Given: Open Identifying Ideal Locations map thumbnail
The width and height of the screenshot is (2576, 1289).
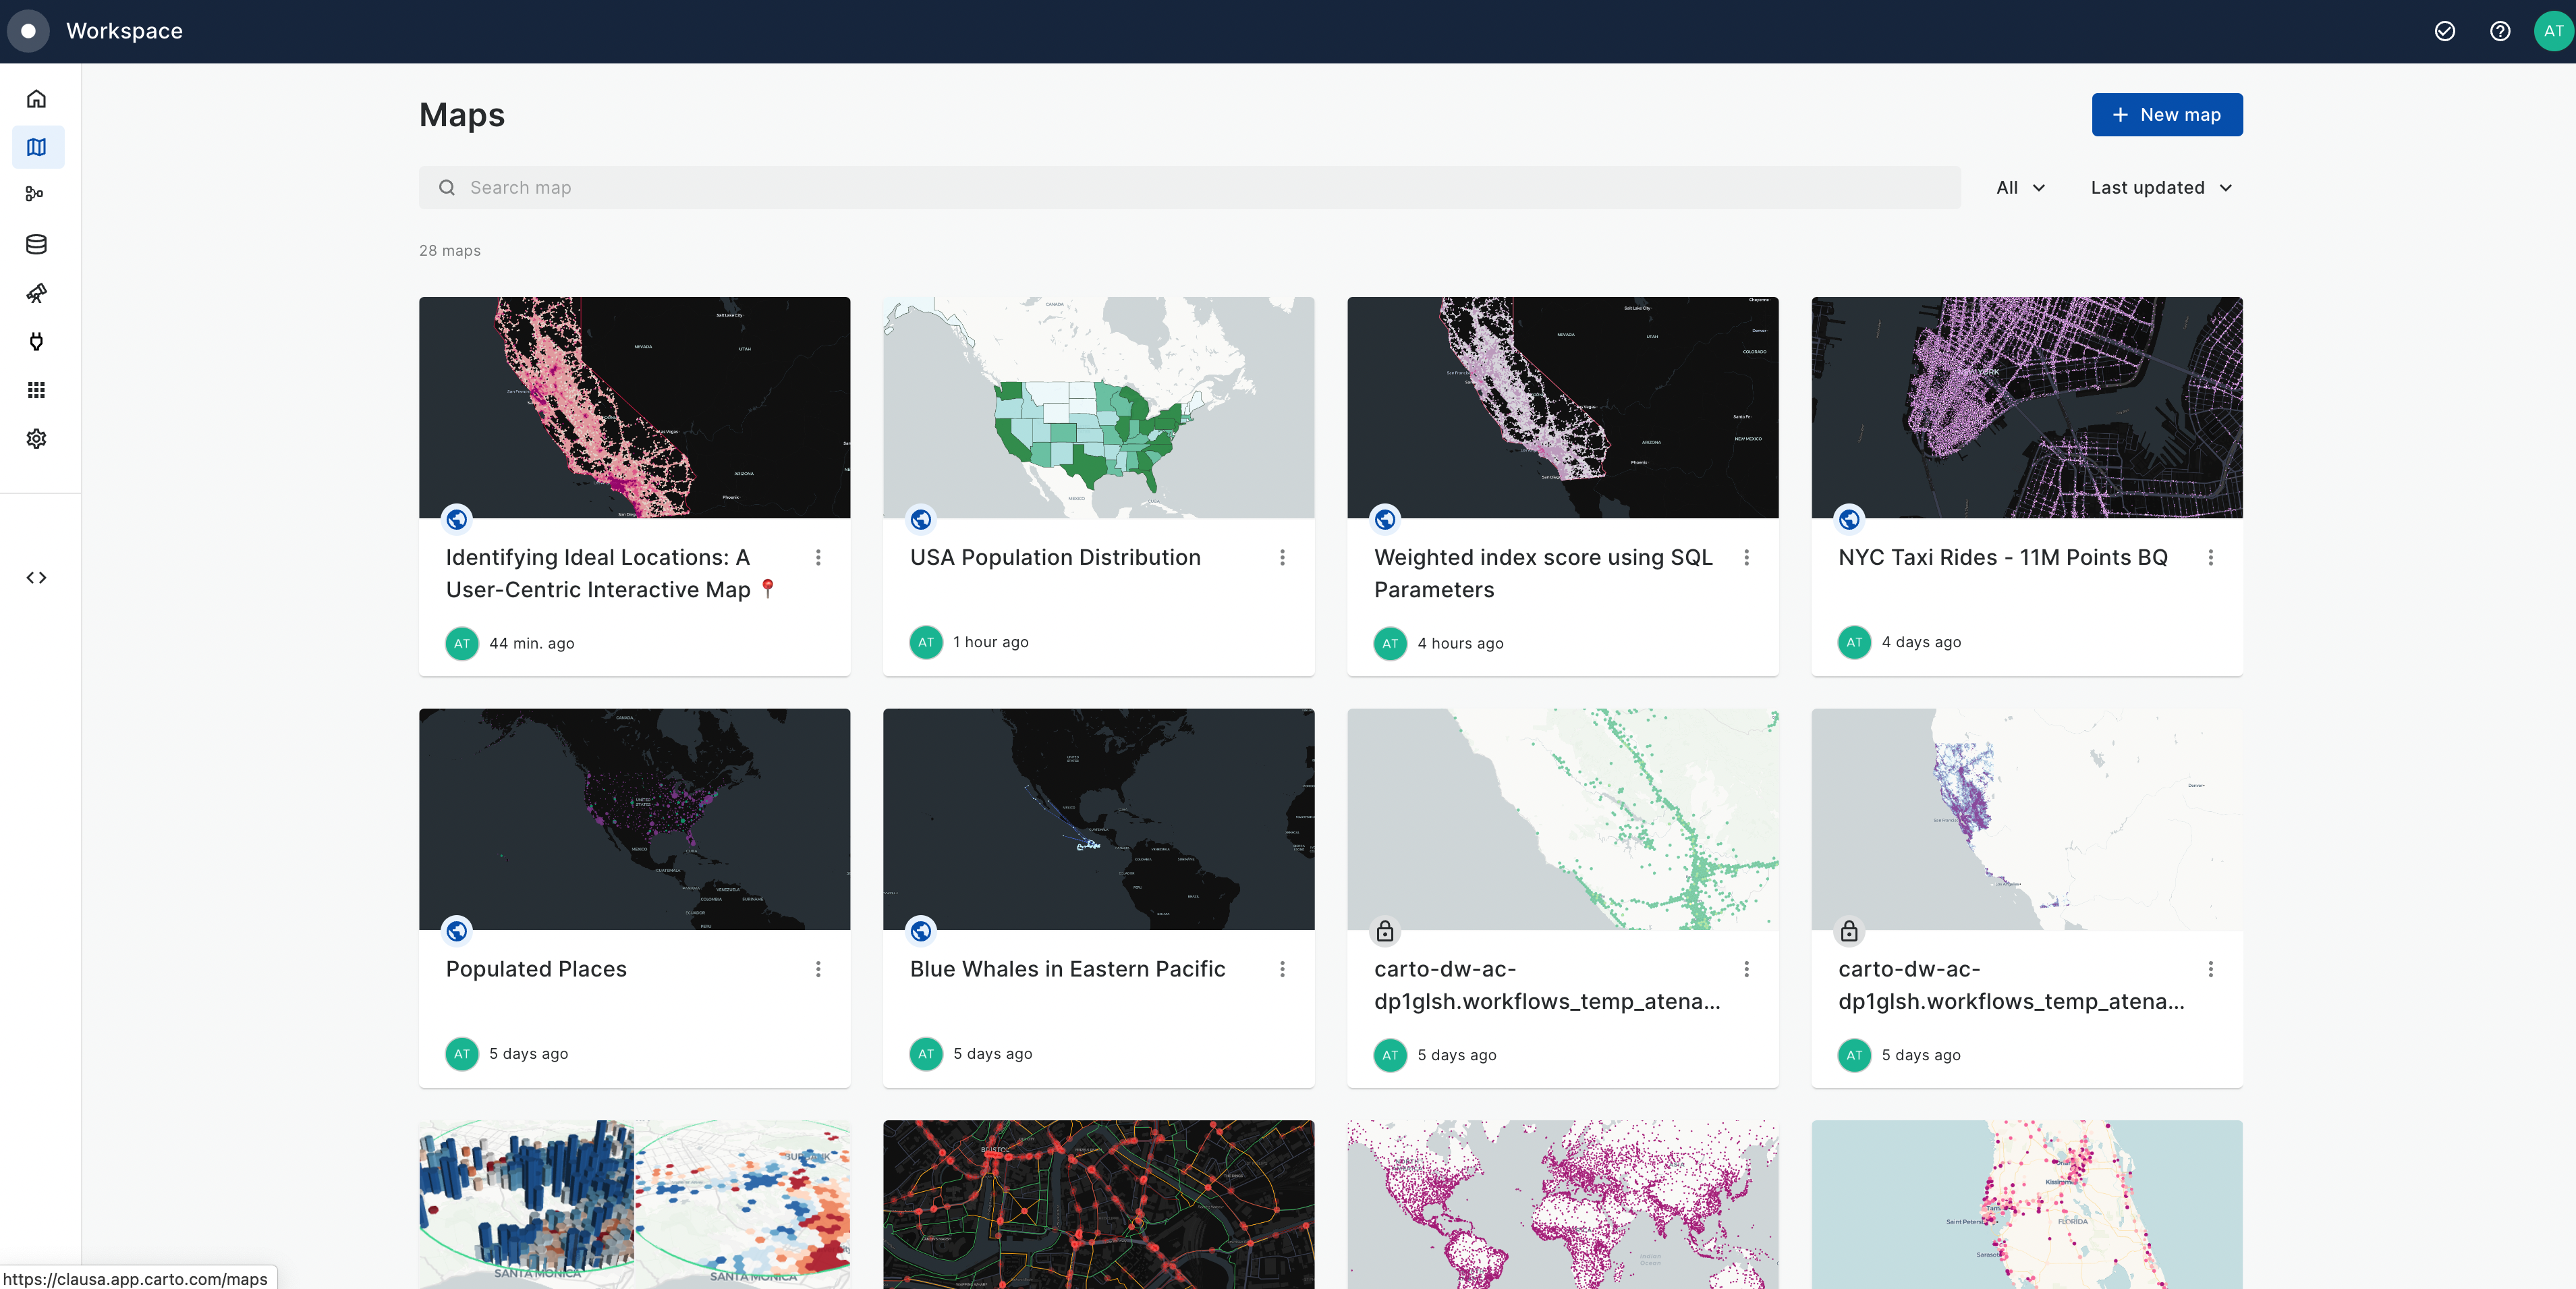Looking at the screenshot, I should point(634,407).
